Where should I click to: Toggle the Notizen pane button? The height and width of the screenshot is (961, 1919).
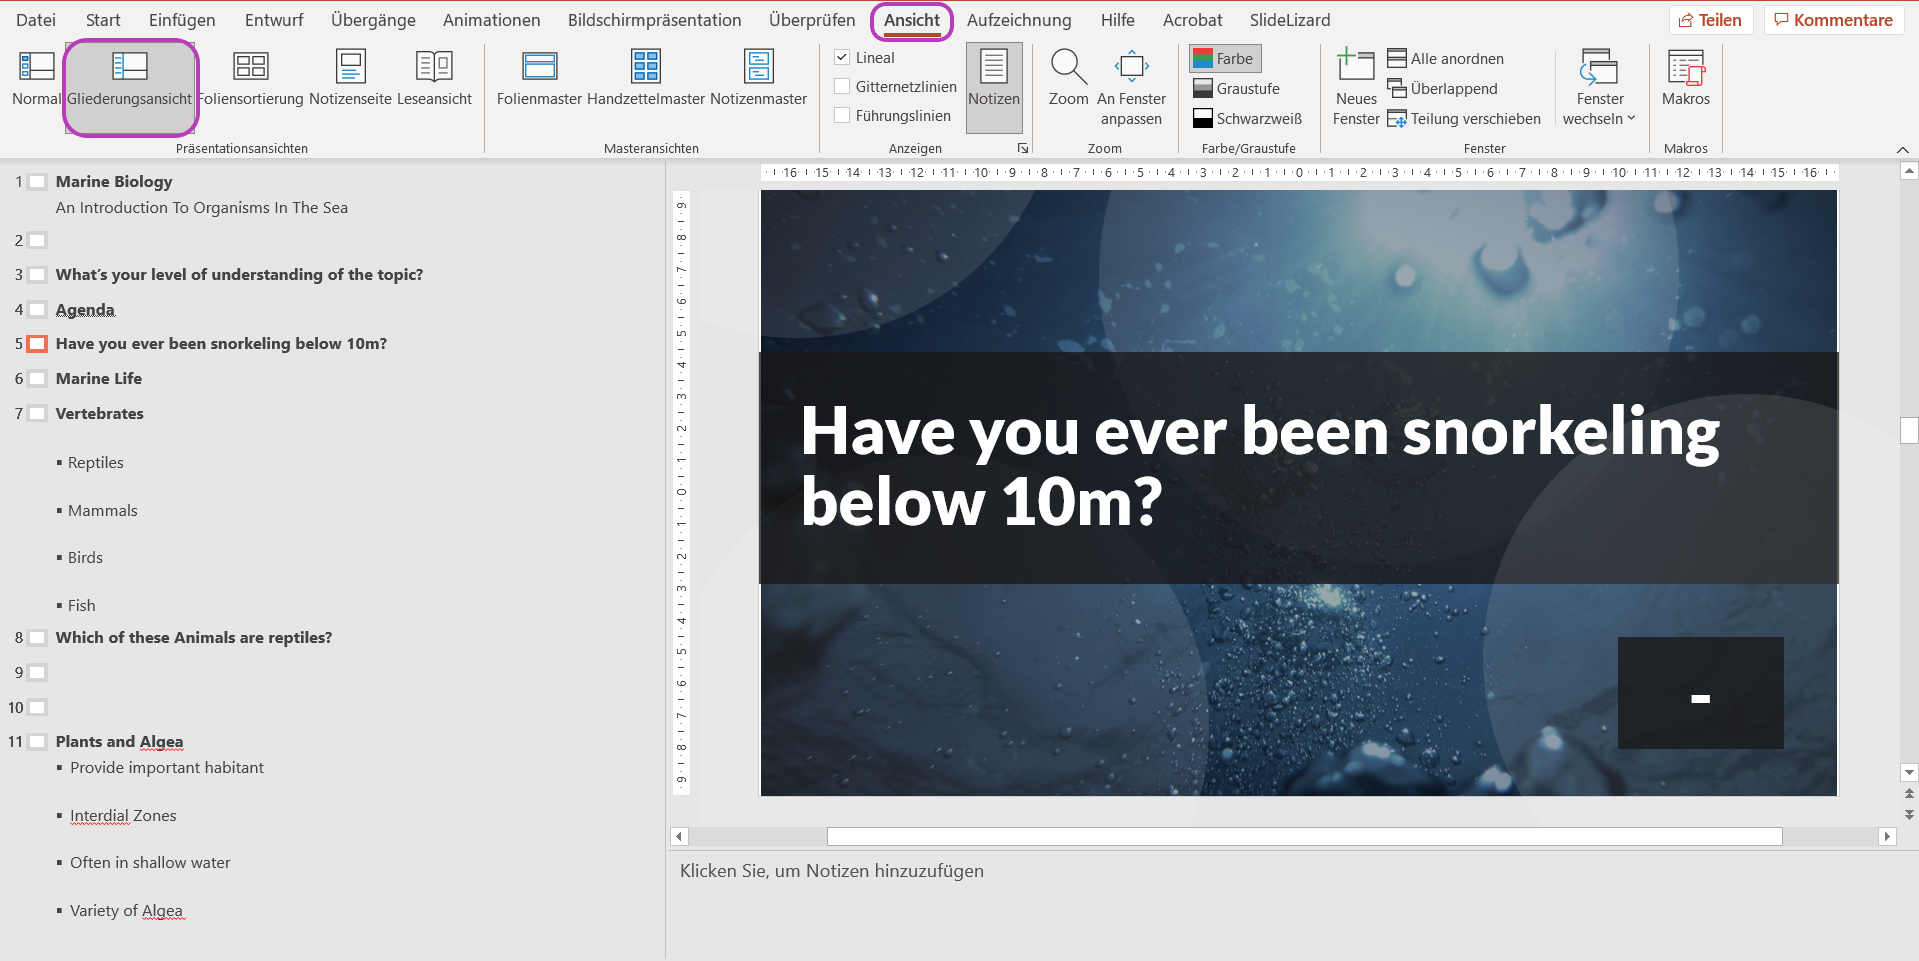[994, 88]
